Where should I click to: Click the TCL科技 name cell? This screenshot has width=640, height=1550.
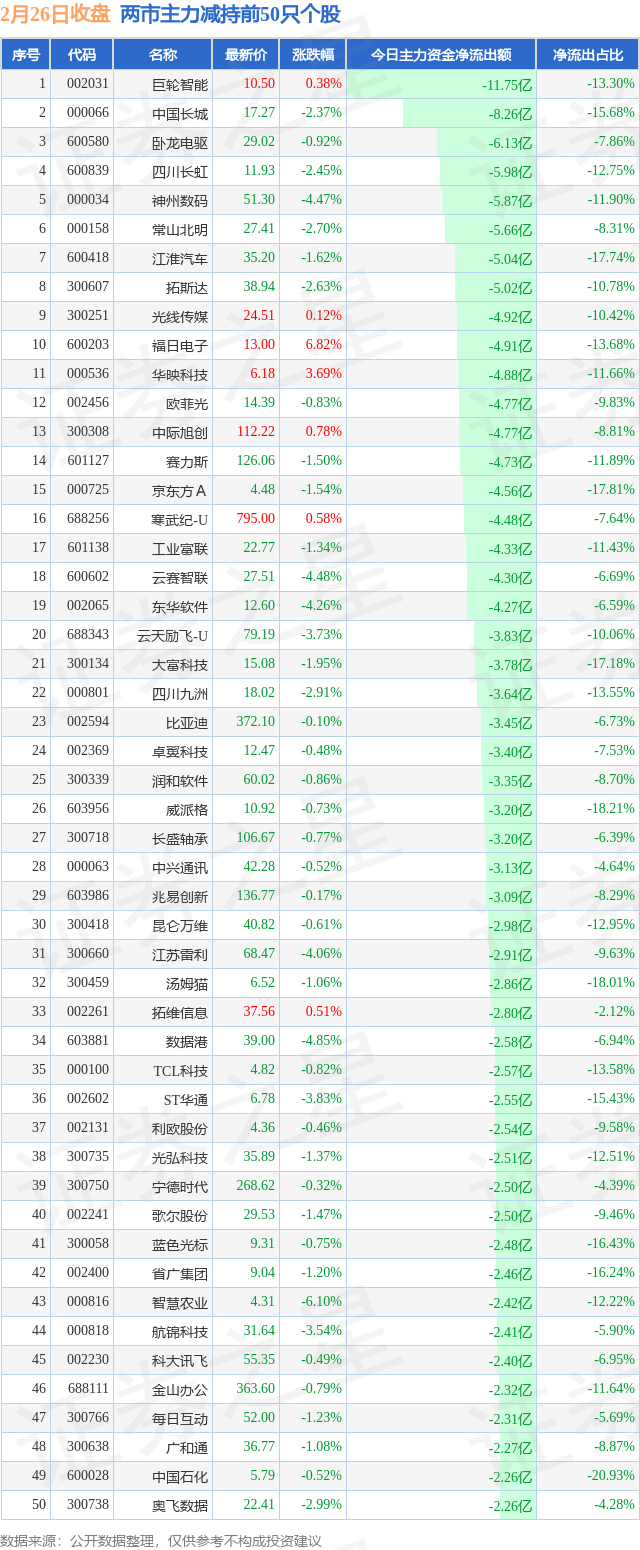[163, 1070]
